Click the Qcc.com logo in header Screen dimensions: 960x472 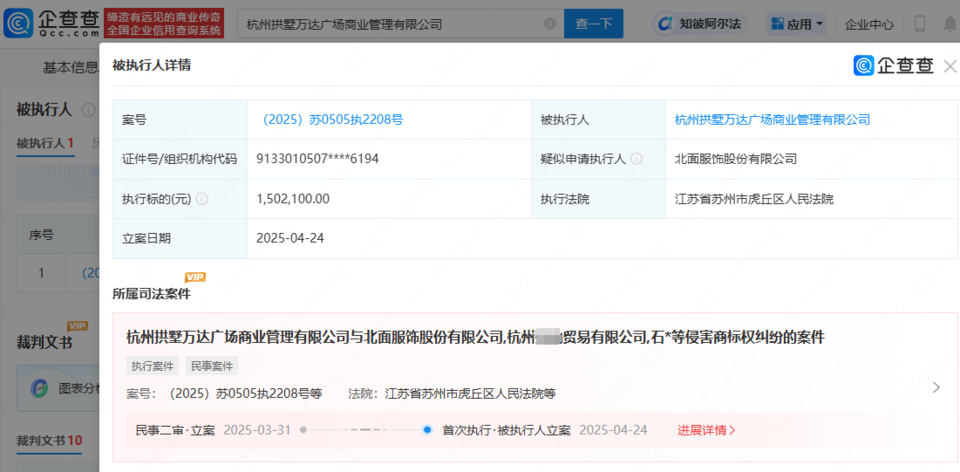coord(51,23)
